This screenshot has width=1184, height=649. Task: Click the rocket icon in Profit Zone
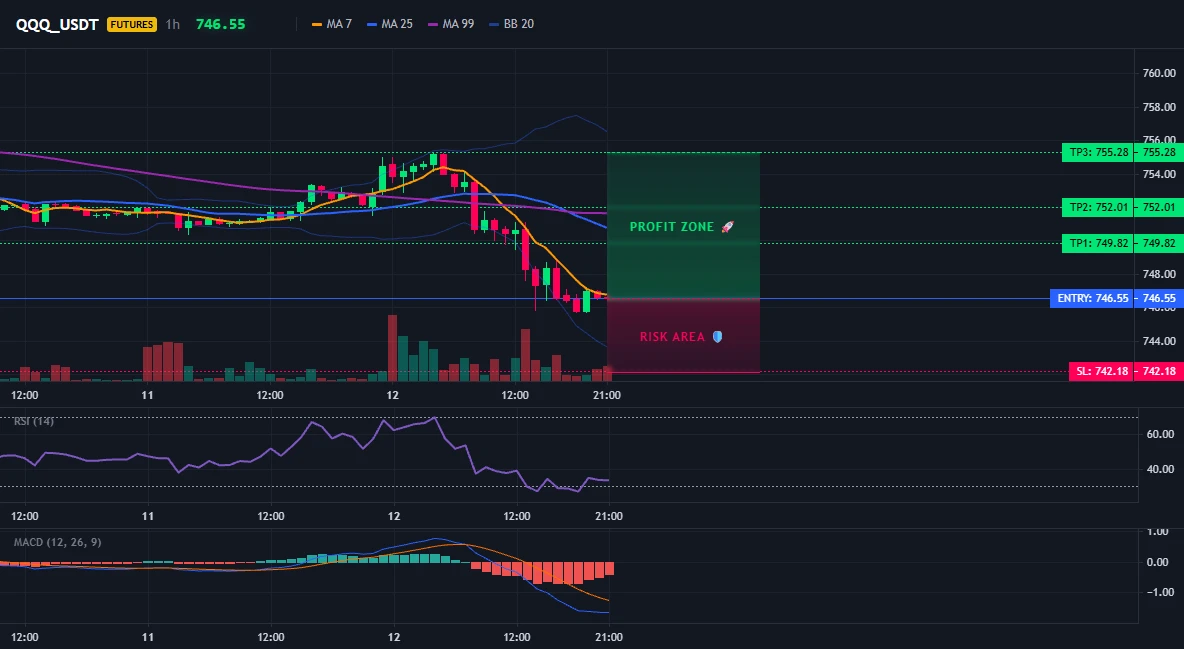click(727, 227)
